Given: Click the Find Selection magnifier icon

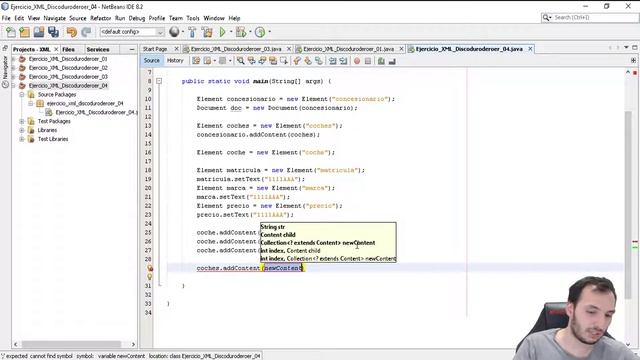Looking at the screenshot, I should tap(241, 61).
